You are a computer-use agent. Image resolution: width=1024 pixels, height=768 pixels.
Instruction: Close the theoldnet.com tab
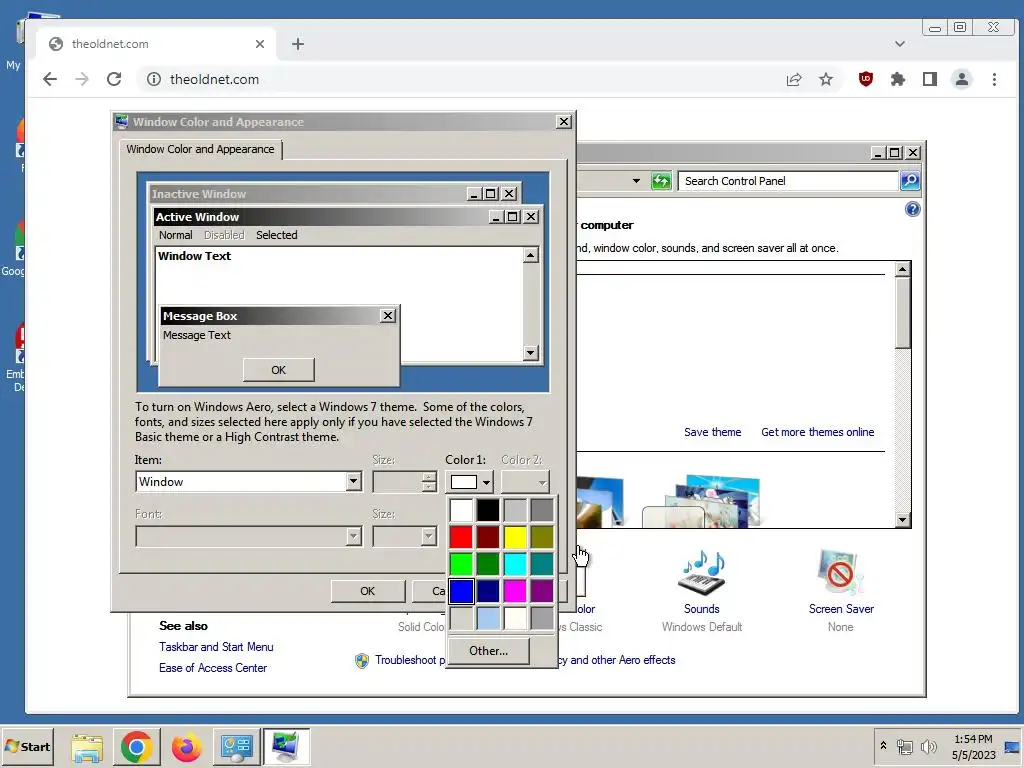click(260, 44)
